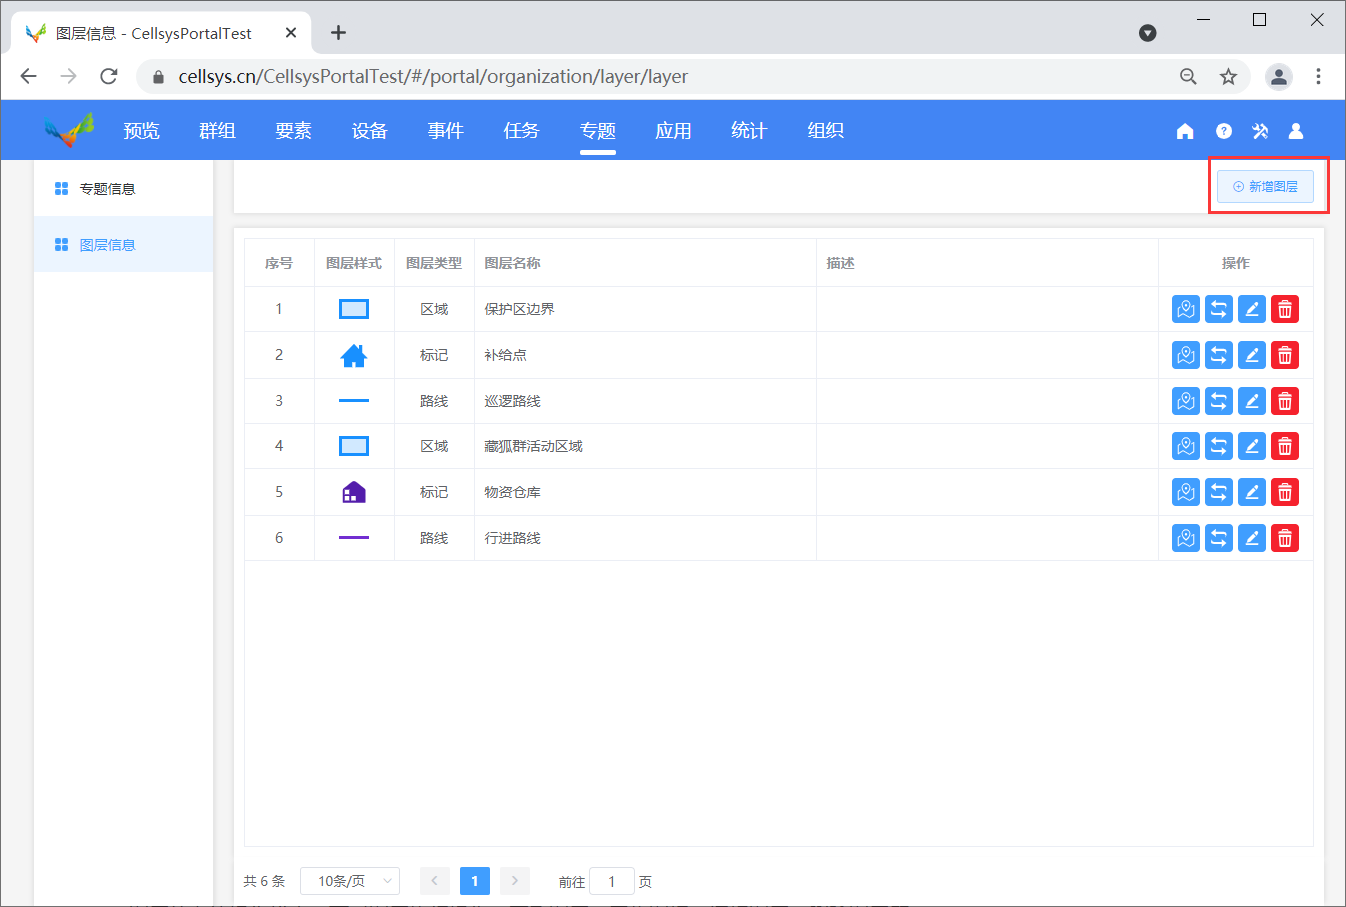Open the 设备 menu
This screenshot has width=1346, height=907.
click(x=369, y=131)
